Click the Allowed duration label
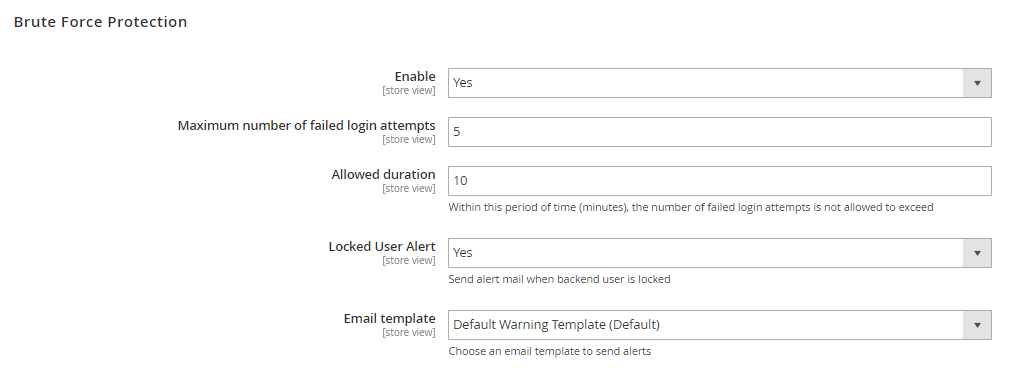 [383, 175]
